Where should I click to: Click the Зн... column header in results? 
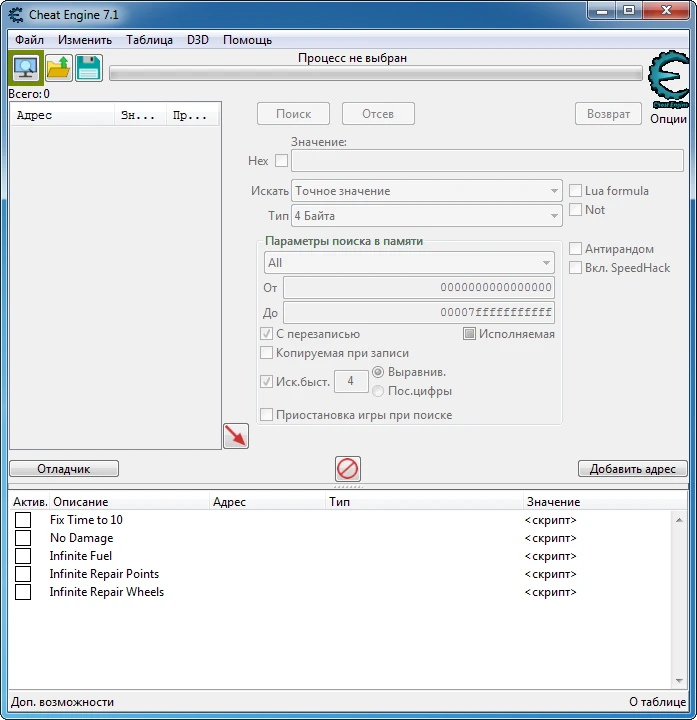[141, 115]
